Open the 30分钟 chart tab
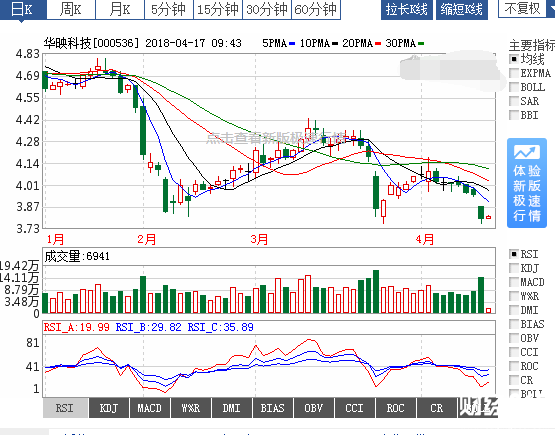 (267, 9)
